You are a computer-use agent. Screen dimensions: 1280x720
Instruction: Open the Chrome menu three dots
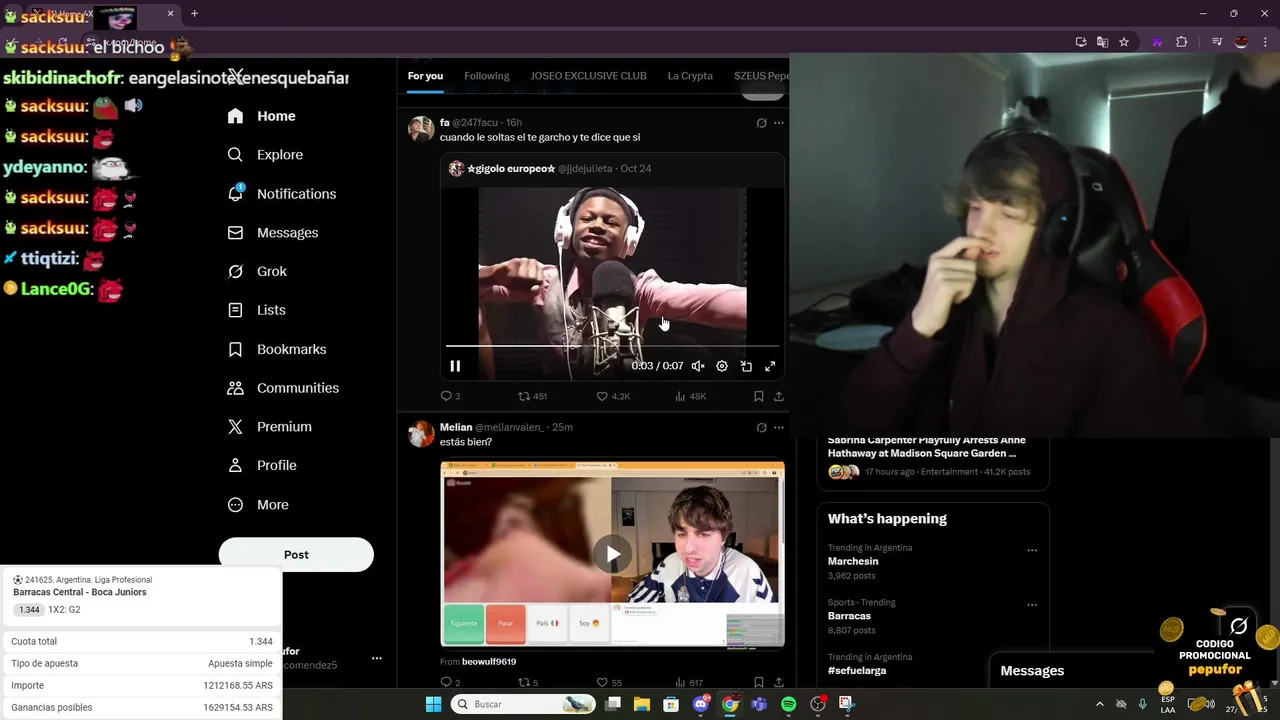(1265, 42)
